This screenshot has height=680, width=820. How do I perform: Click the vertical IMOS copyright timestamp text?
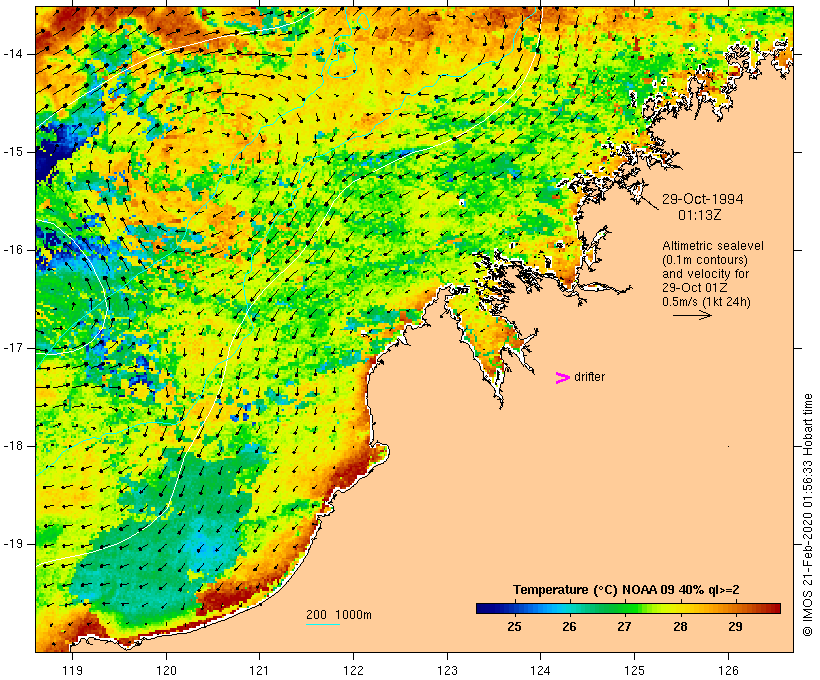tap(808, 515)
